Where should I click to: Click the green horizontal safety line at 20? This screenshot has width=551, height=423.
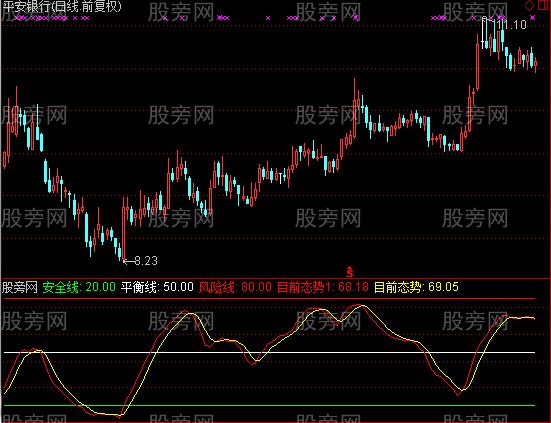point(269,405)
